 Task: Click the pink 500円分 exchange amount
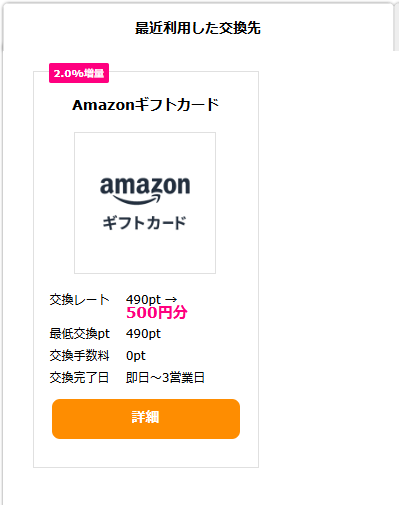tap(157, 313)
